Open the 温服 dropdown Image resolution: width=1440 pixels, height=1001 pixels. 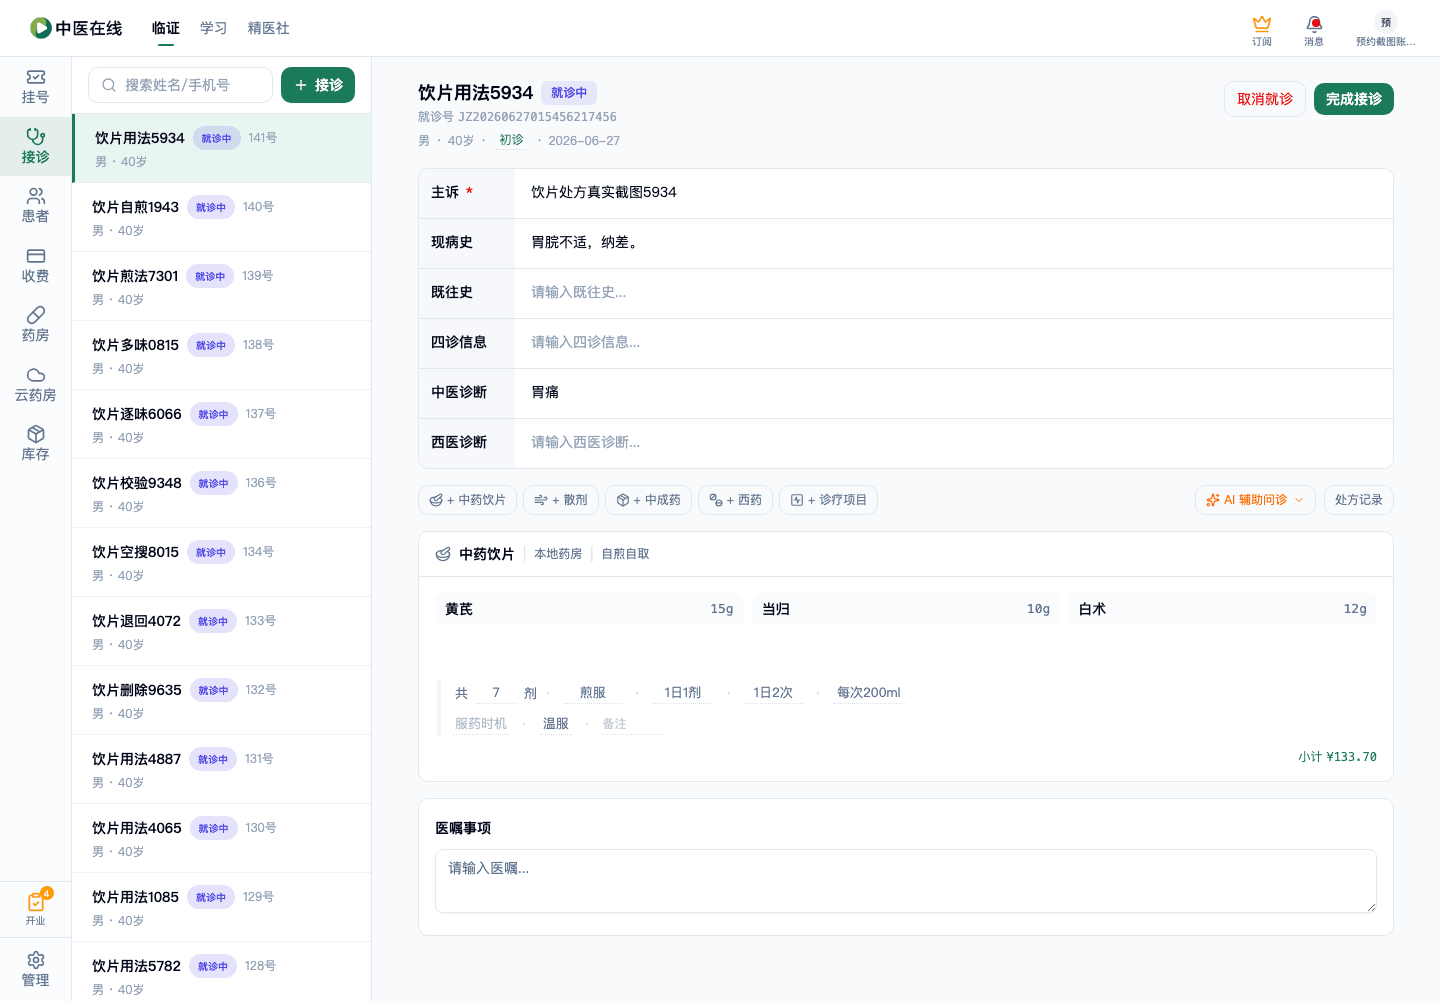[x=555, y=724]
